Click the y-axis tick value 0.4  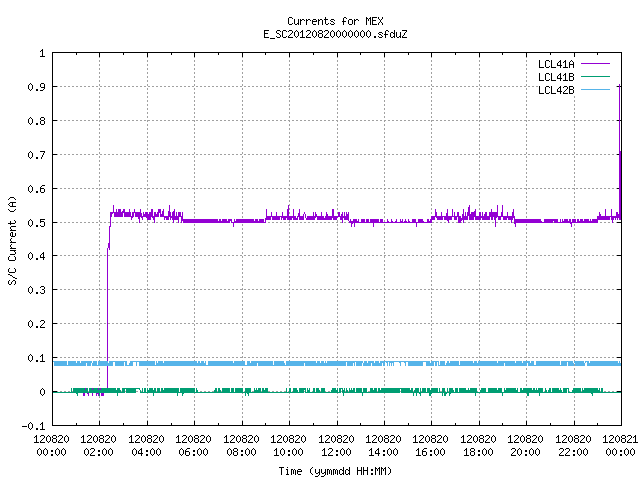click(x=36, y=256)
